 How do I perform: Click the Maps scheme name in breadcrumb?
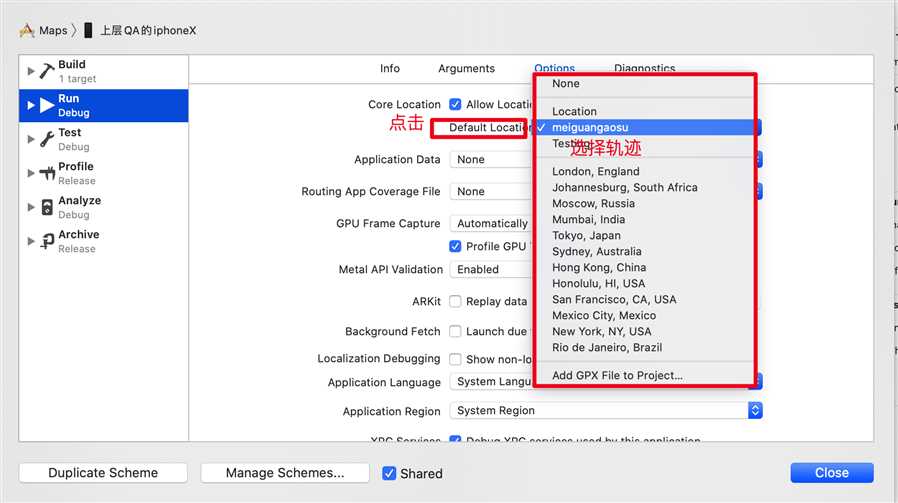[53, 30]
